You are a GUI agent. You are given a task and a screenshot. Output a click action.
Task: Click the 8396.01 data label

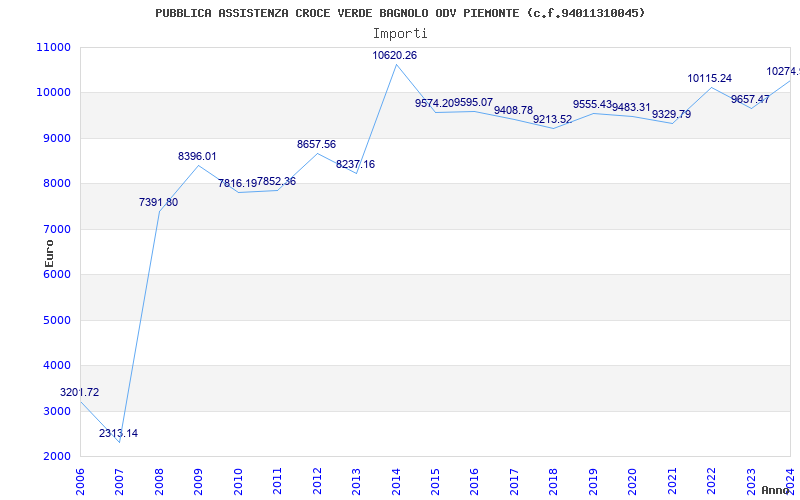coord(197,157)
